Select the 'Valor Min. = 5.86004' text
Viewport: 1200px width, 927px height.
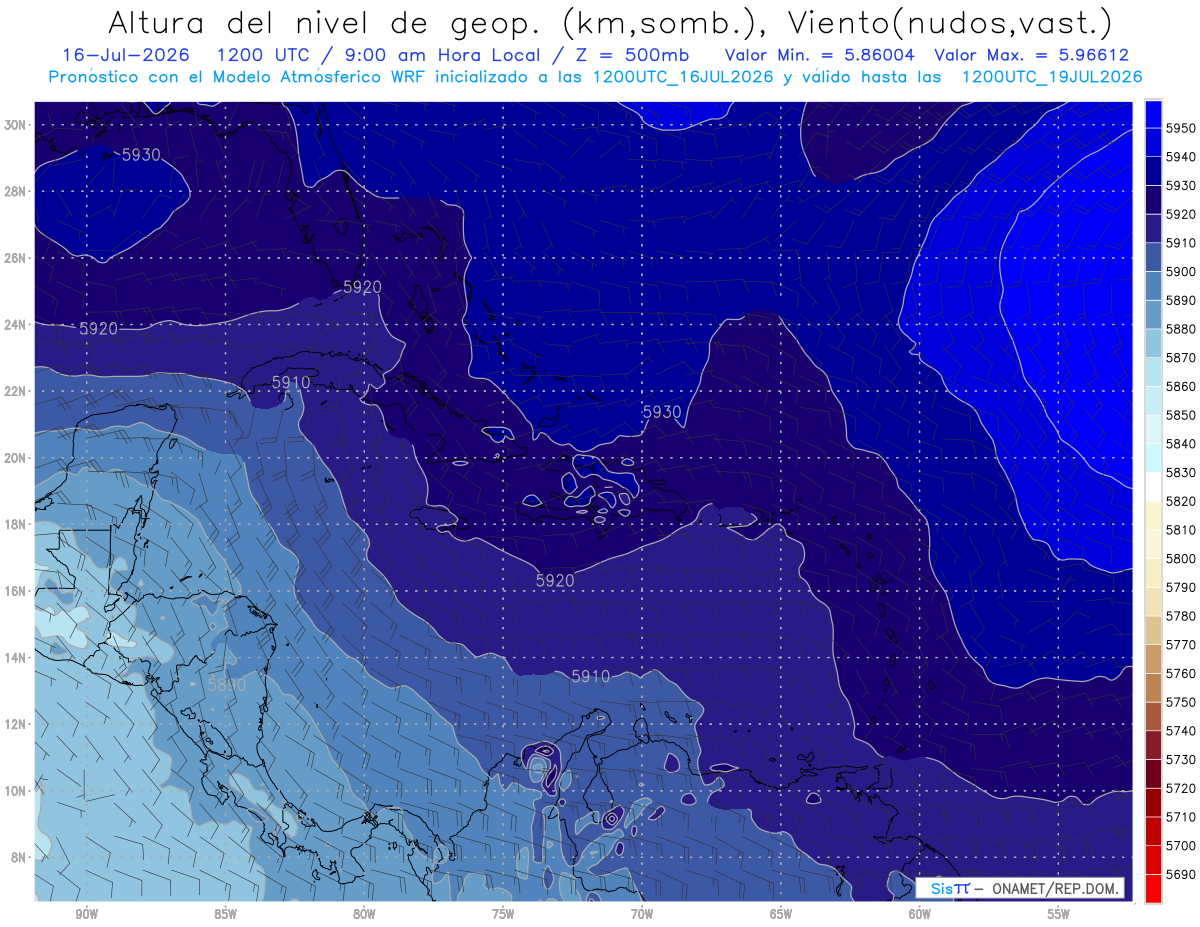click(x=821, y=55)
